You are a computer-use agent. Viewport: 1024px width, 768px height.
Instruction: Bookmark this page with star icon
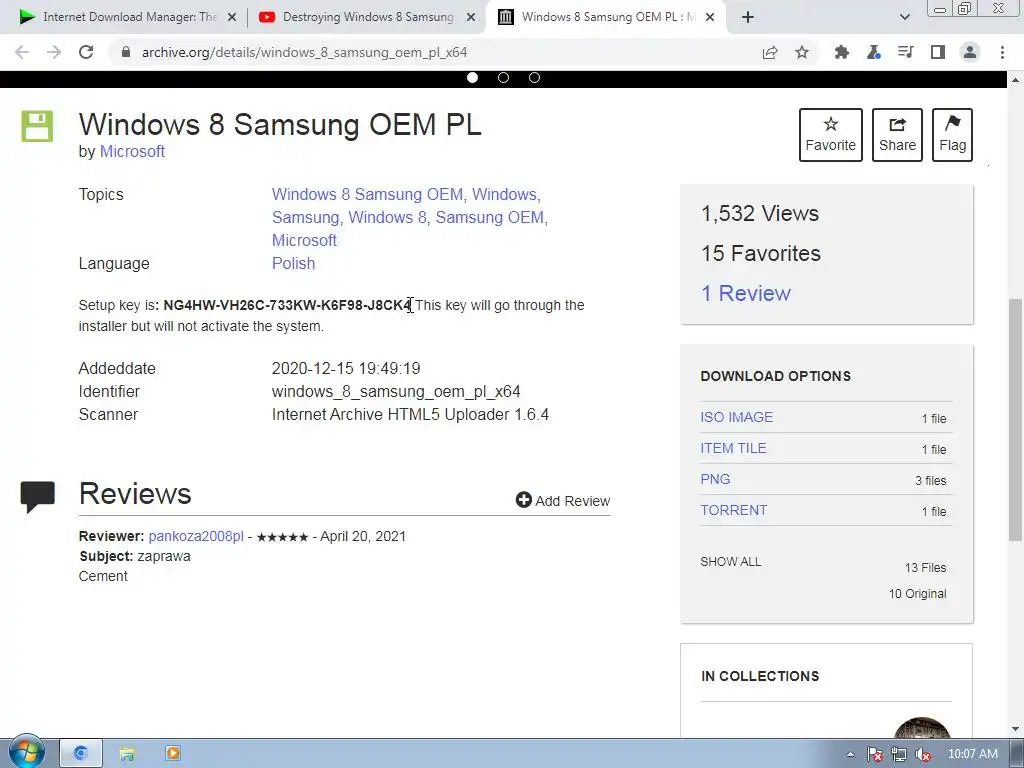coord(802,52)
